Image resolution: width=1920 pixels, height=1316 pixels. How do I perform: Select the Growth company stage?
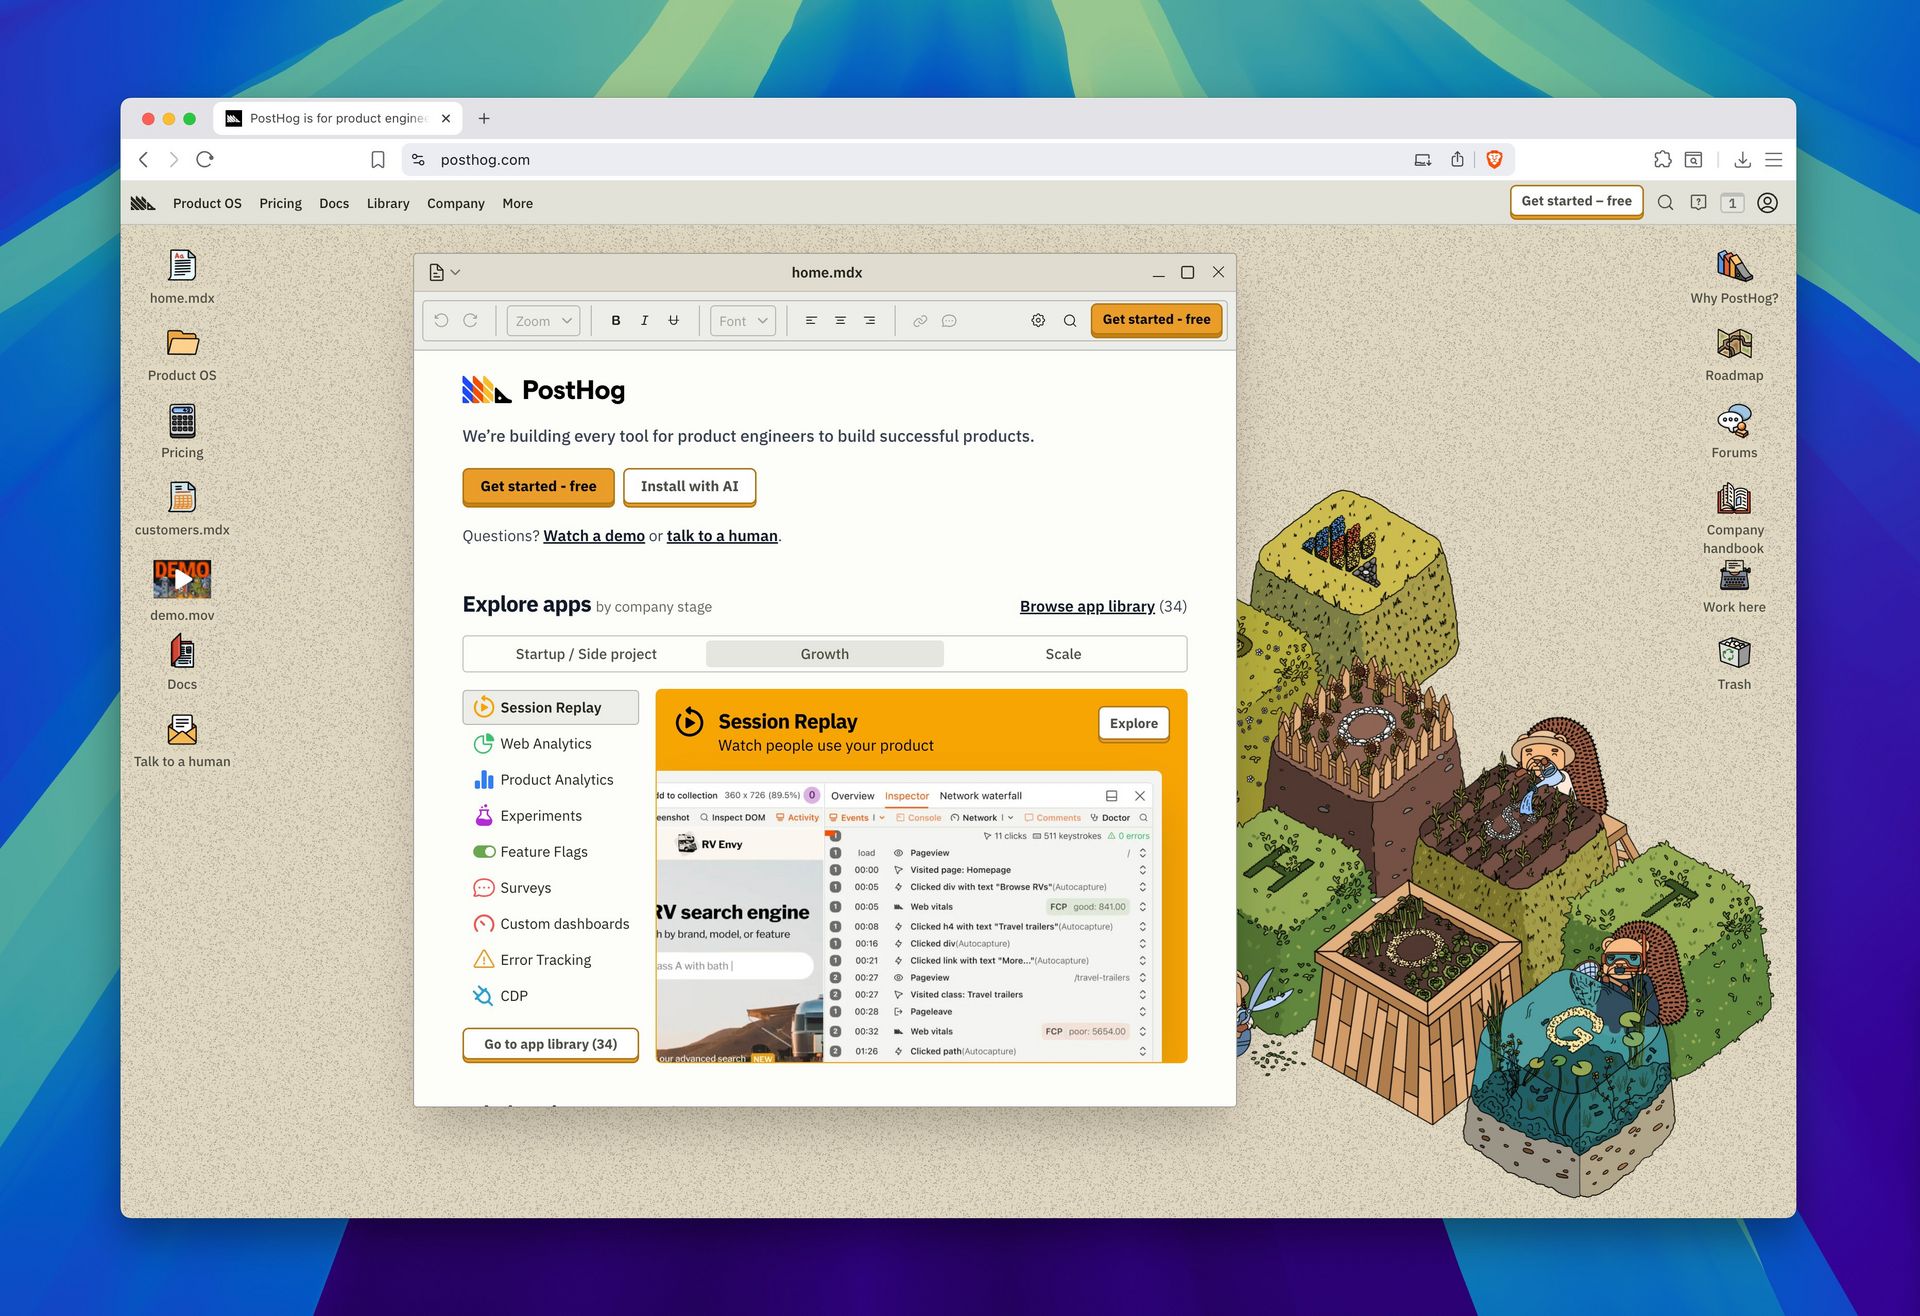[824, 654]
